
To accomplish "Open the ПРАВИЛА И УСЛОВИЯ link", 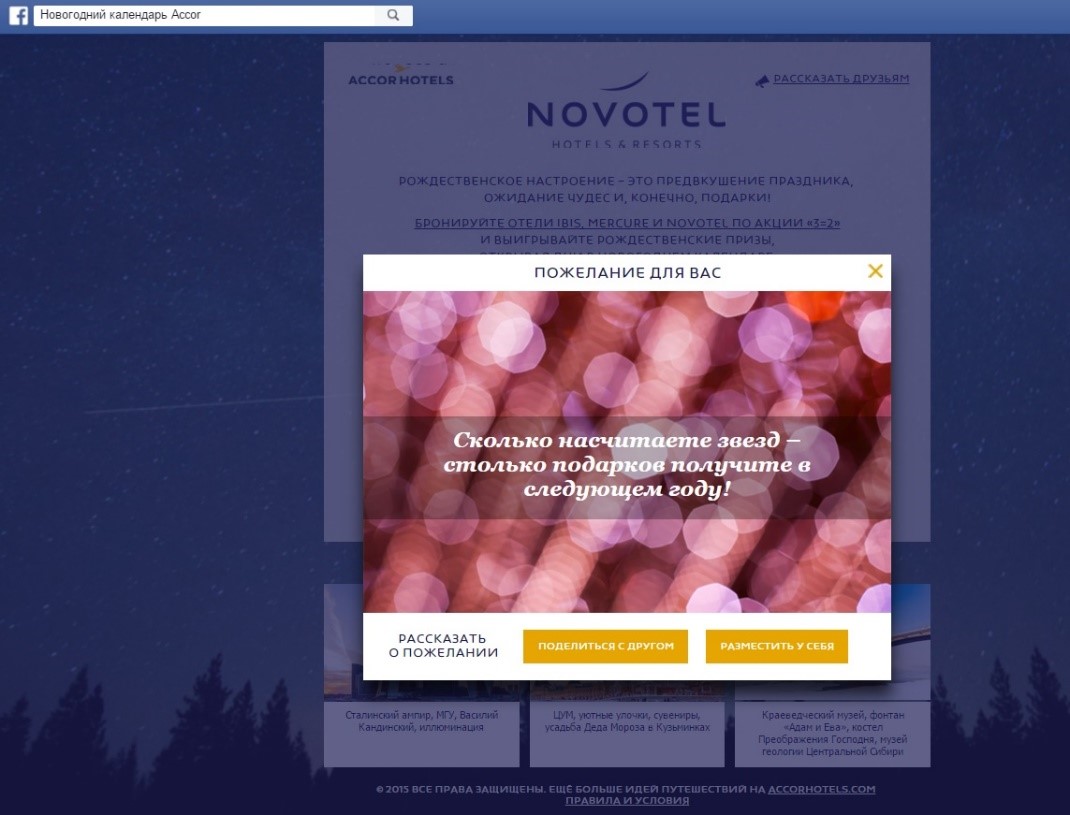I will pyautogui.click(x=627, y=801).
